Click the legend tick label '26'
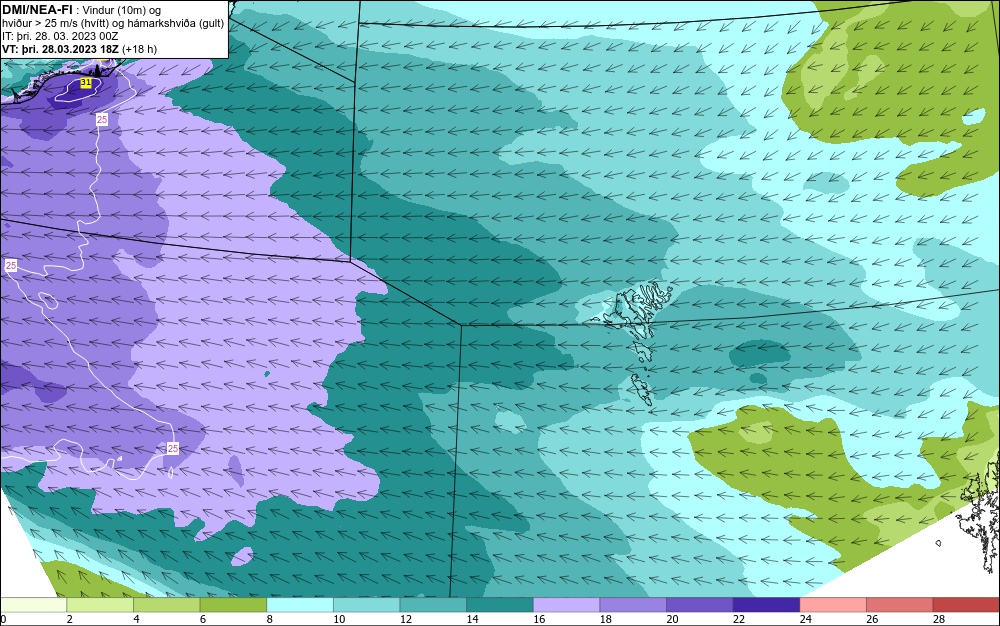The height and width of the screenshot is (626, 1000). 872,619
